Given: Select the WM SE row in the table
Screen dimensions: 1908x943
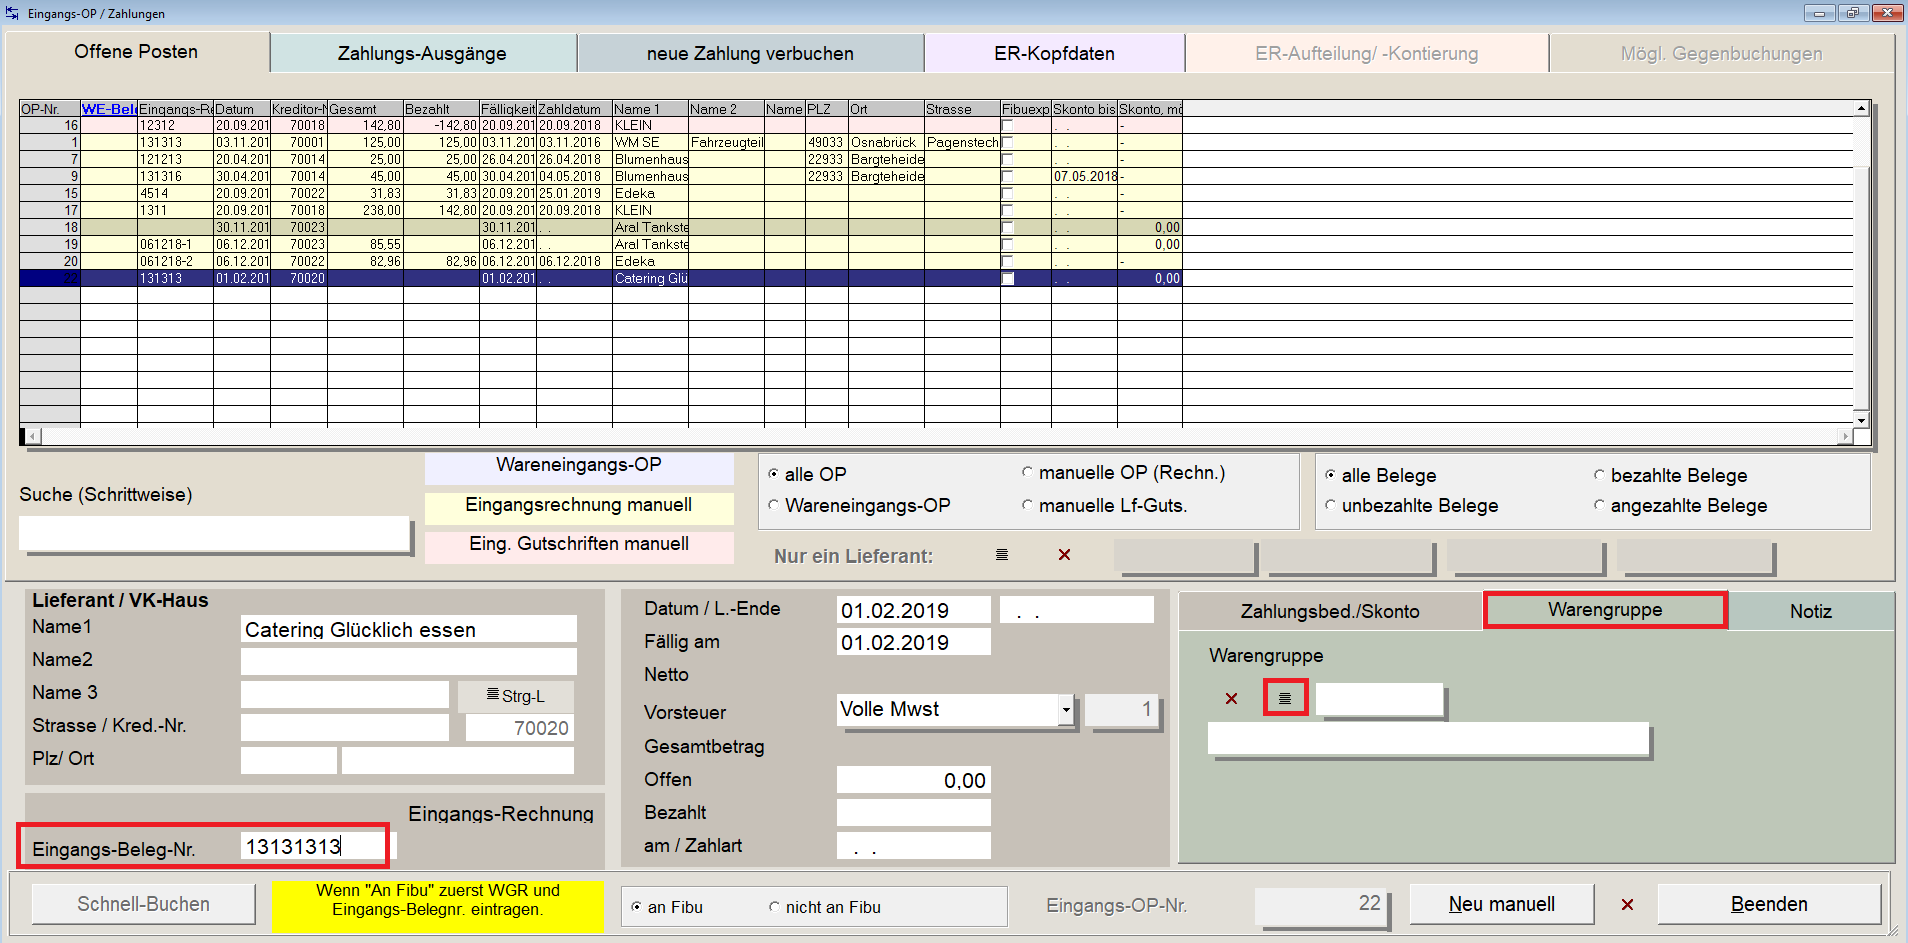Looking at the screenshot, I should point(600,142).
